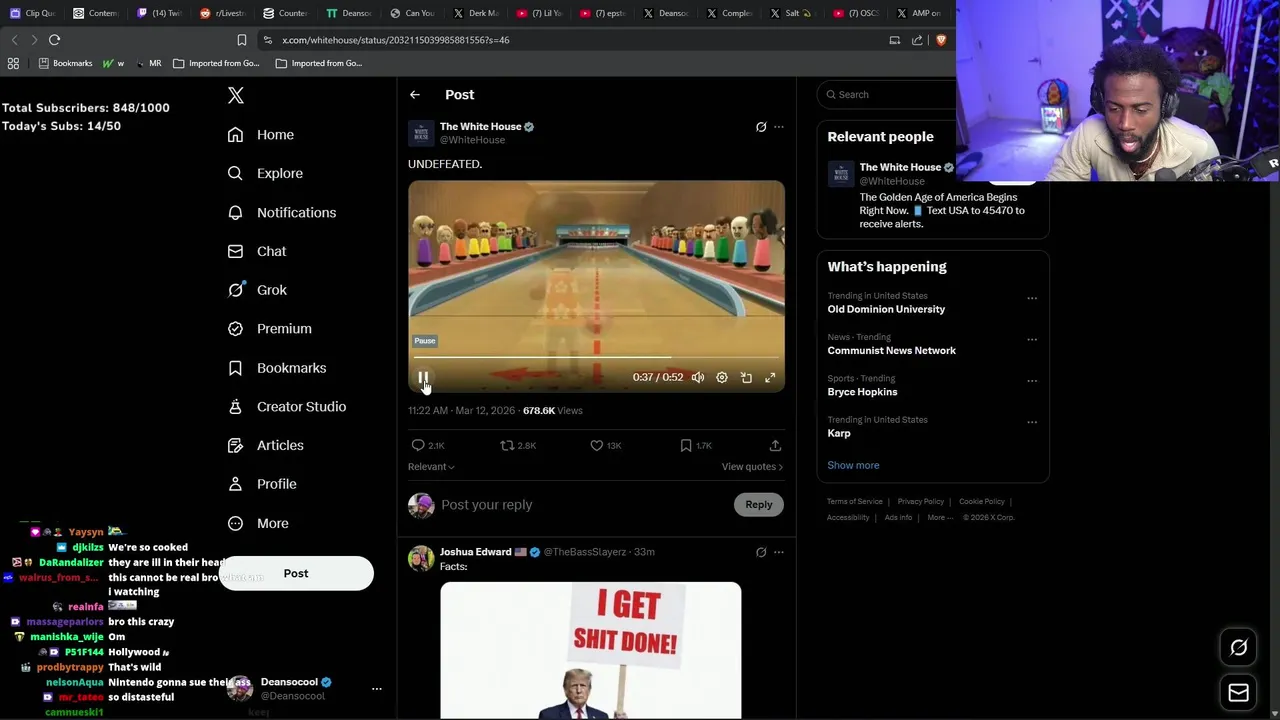The height and width of the screenshot is (720, 1280).
Task: Open more options for Old Dominion University trend
Action: coord(1032,298)
